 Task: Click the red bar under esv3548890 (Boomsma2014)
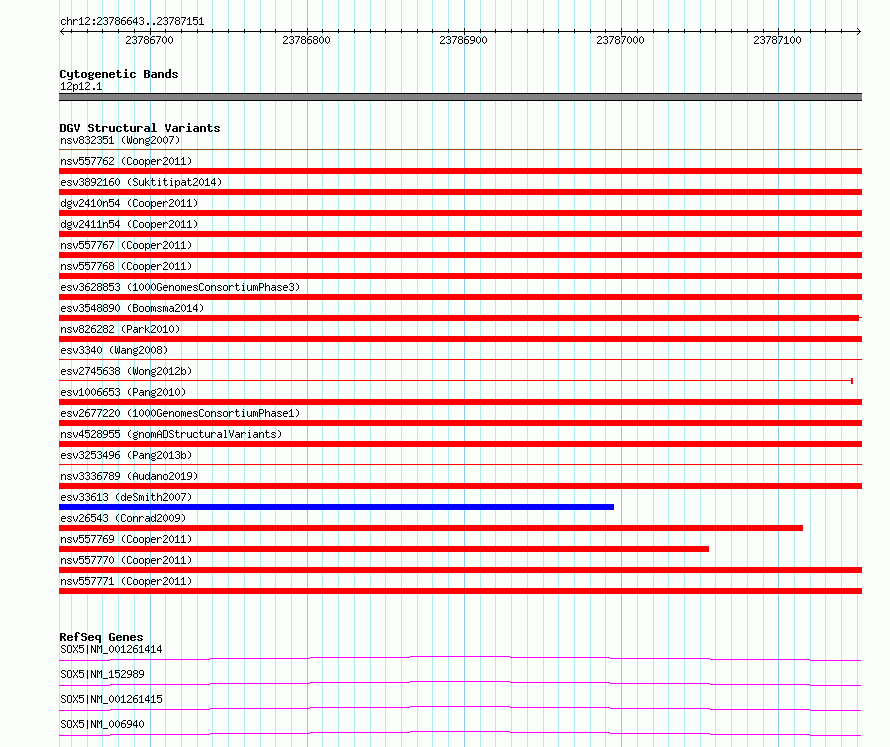click(x=459, y=318)
